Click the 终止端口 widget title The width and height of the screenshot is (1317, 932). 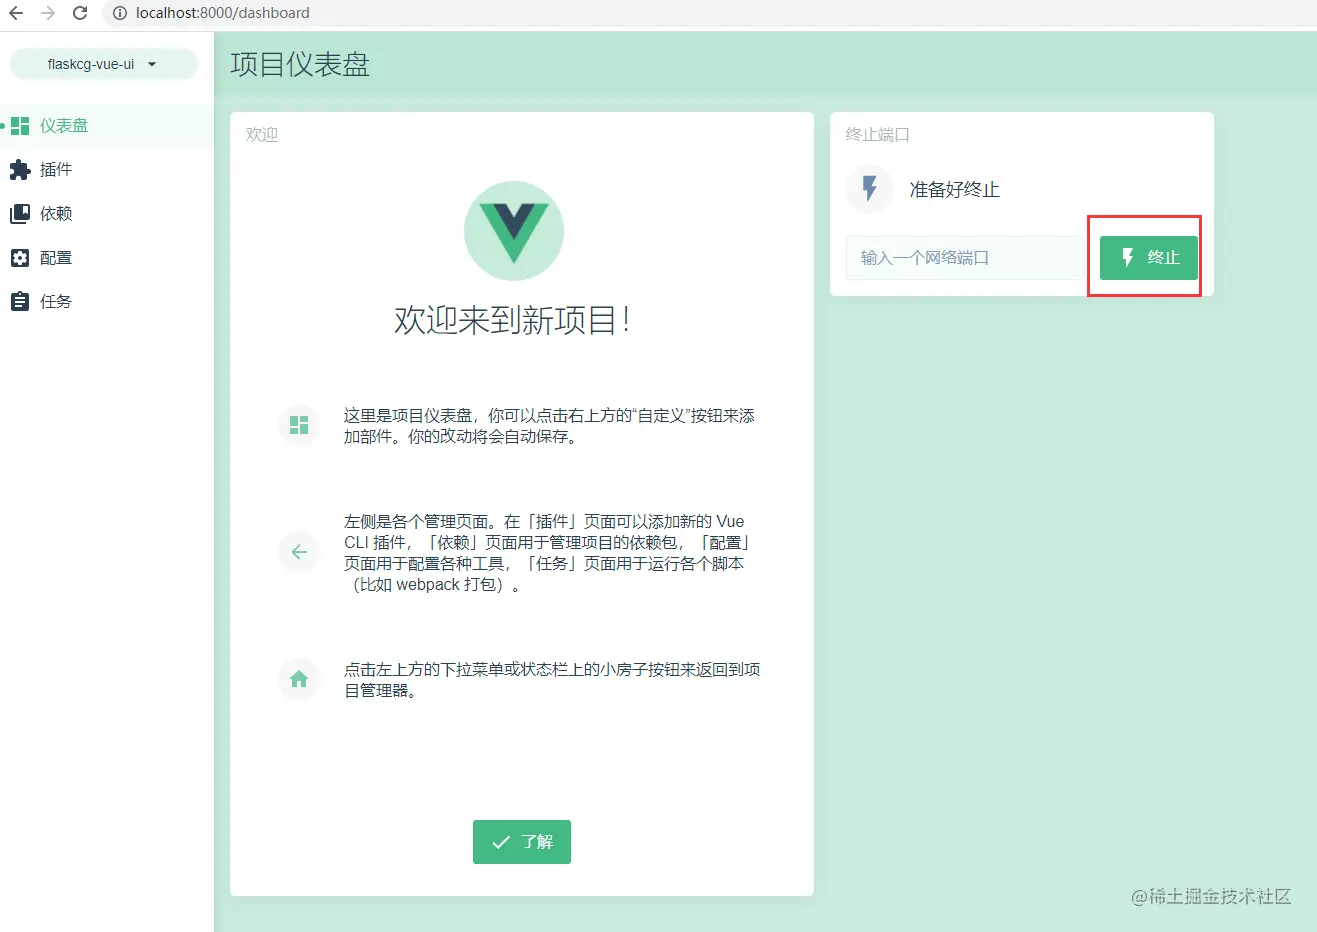pyautogui.click(x=878, y=134)
